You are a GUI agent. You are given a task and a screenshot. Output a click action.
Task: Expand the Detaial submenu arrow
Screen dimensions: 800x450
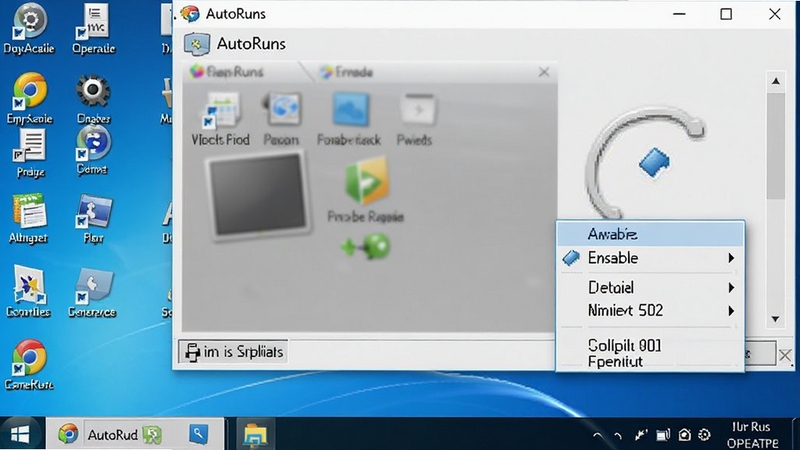(731, 288)
